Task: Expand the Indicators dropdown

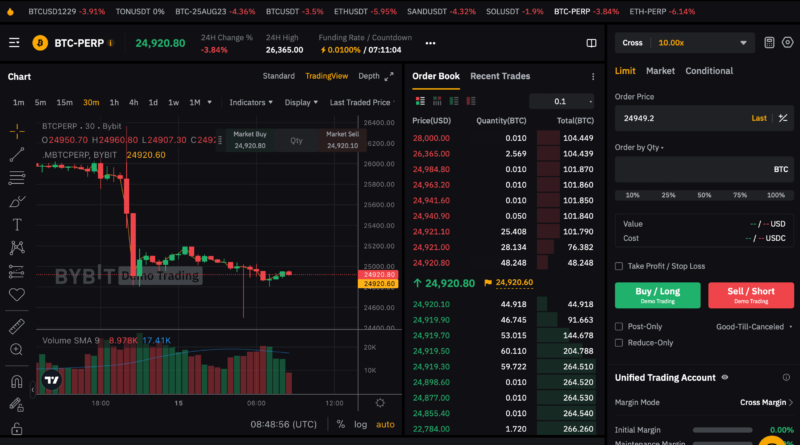Action: click(252, 102)
